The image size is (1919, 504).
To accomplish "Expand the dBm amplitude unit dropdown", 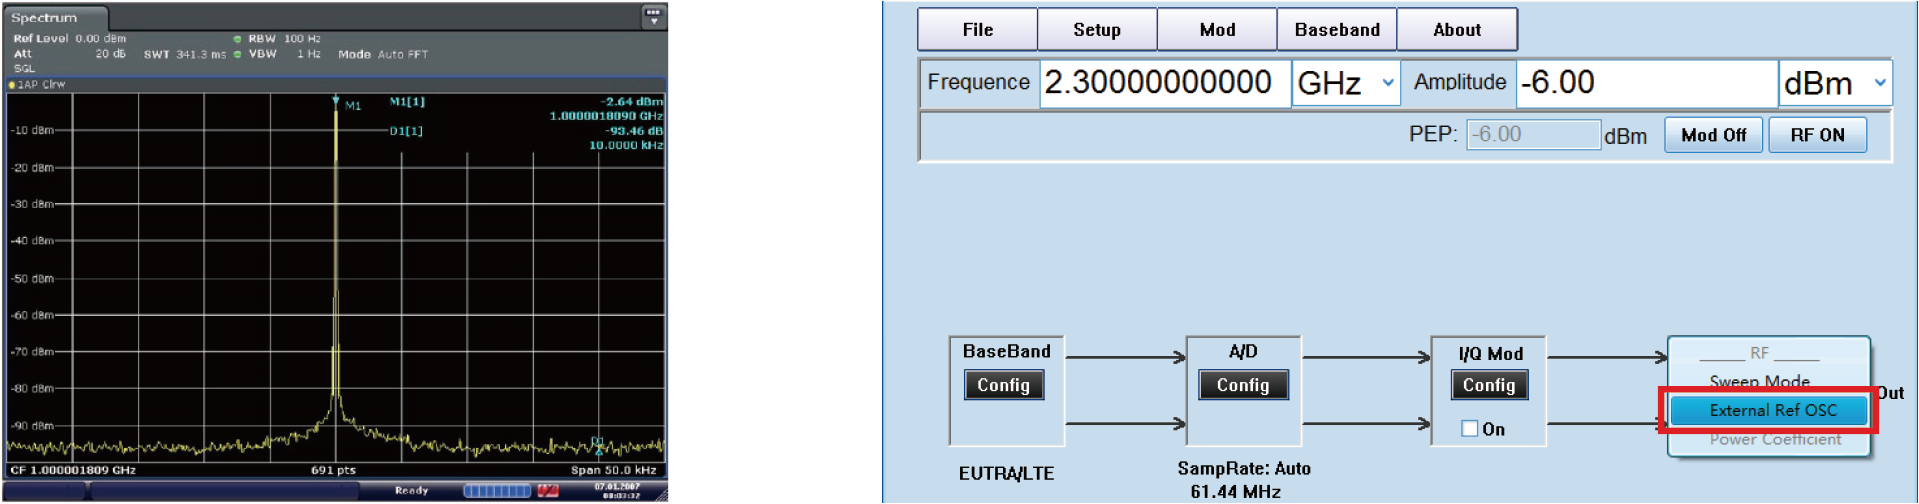I will [x=1879, y=83].
